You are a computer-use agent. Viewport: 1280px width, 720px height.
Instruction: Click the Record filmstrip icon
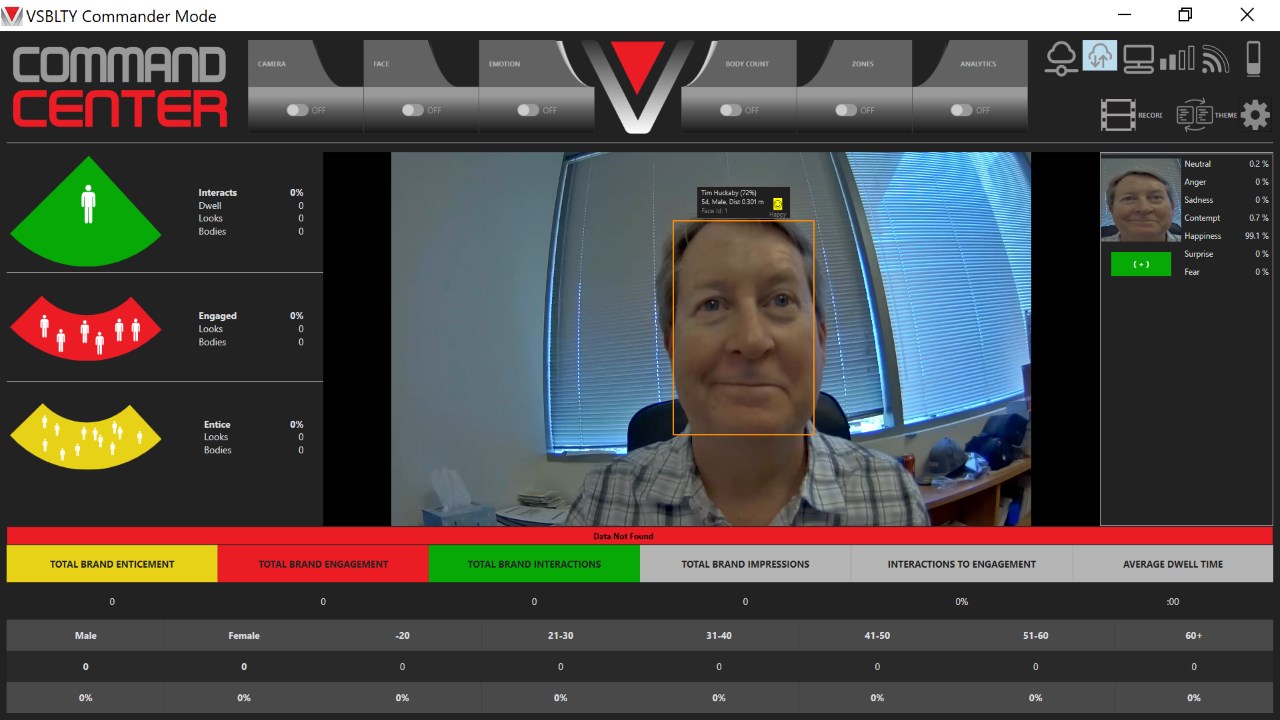[x=1118, y=115]
